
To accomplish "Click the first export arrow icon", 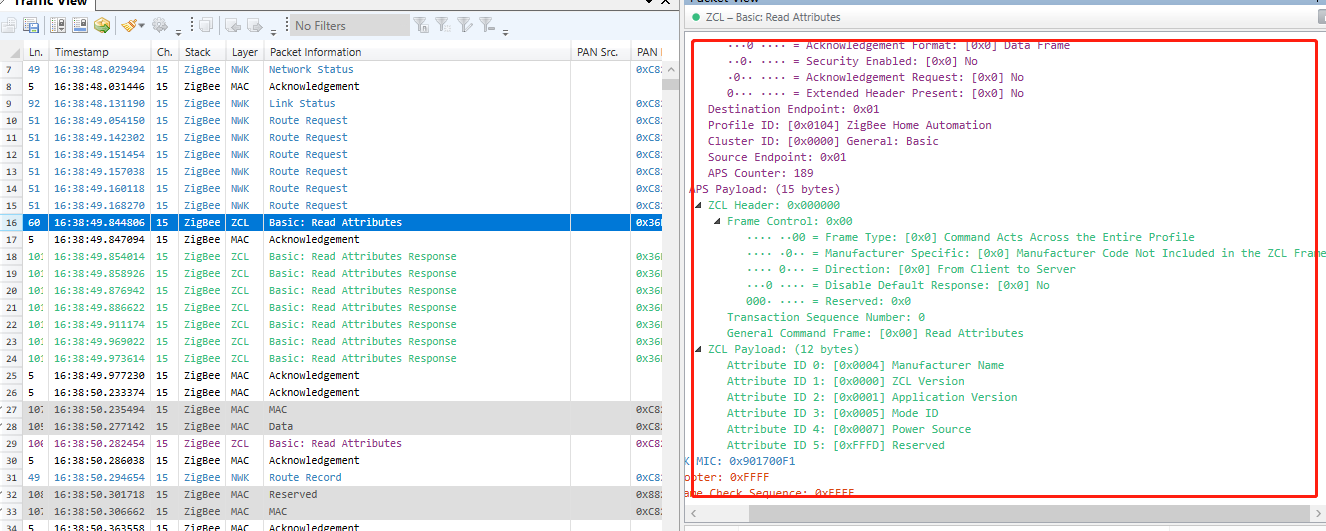I will (x=233, y=25).
